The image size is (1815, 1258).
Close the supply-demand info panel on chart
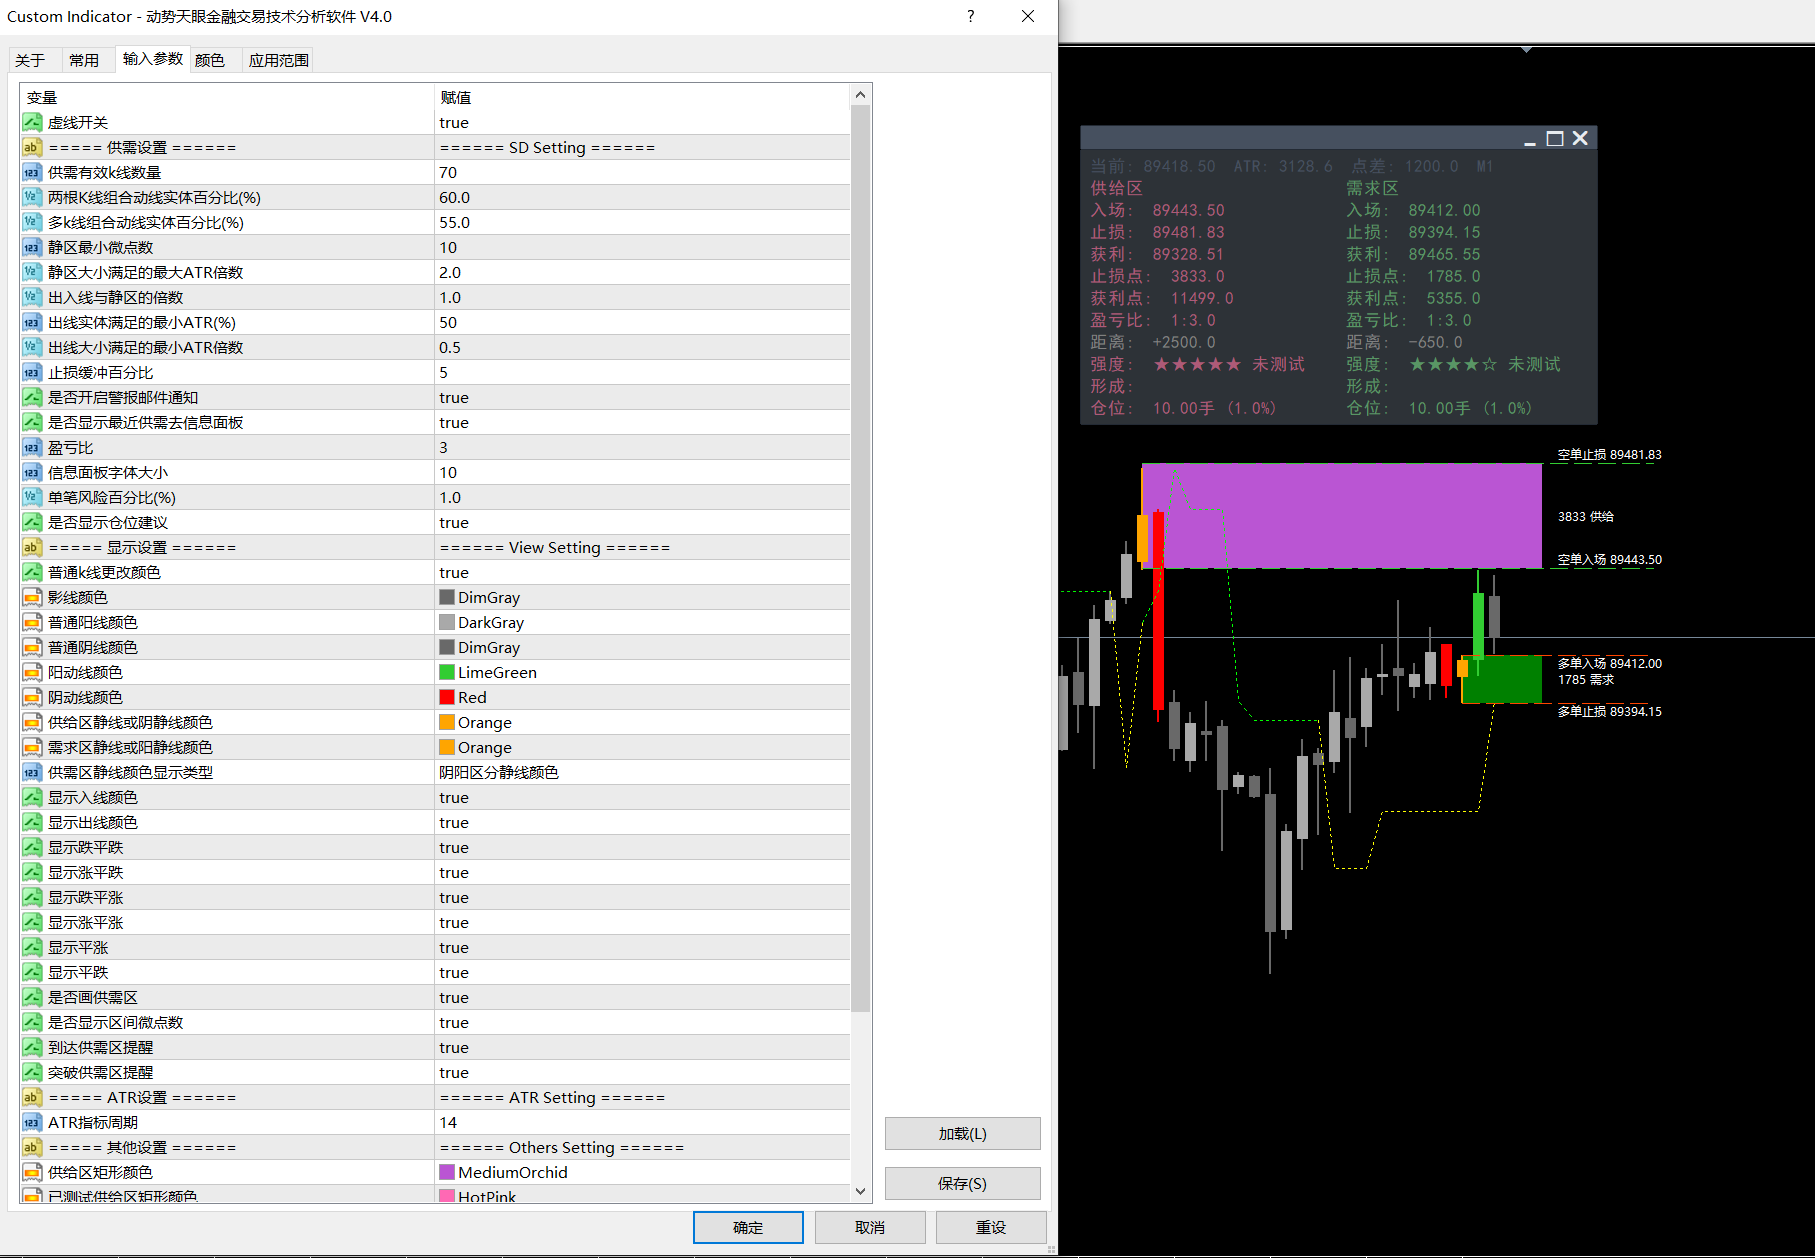(1580, 138)
